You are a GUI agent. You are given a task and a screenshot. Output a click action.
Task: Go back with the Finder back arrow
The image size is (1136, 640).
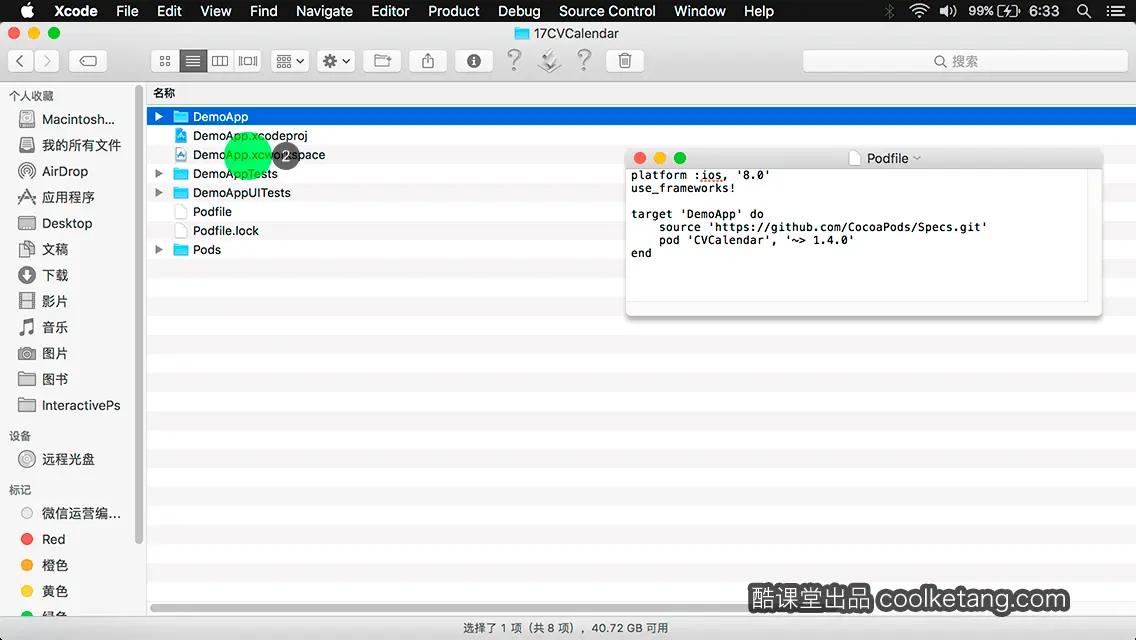point(20,61)
